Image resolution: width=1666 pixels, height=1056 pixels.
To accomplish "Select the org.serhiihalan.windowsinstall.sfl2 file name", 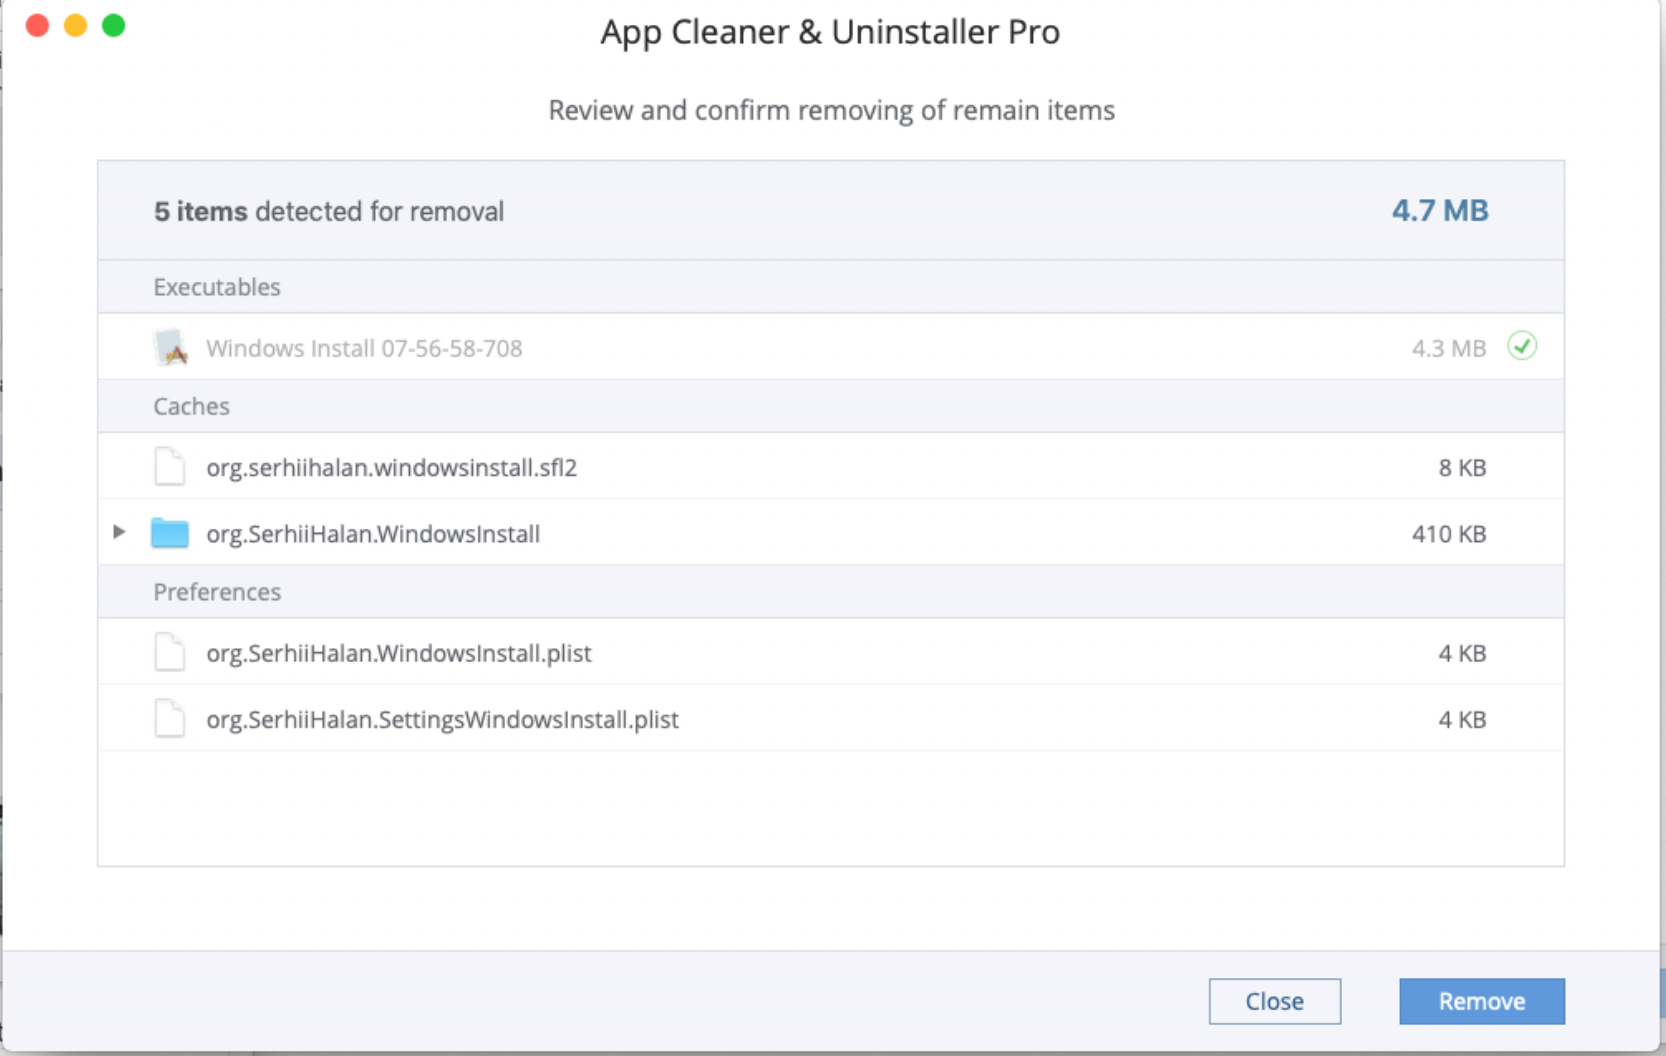I will point(391,468).
